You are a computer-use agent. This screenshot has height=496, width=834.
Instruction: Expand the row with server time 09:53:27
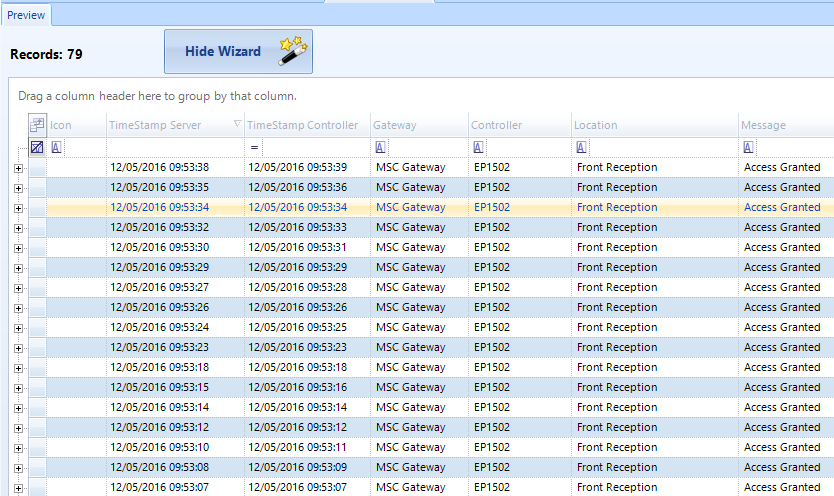click(x=19, y=289)
